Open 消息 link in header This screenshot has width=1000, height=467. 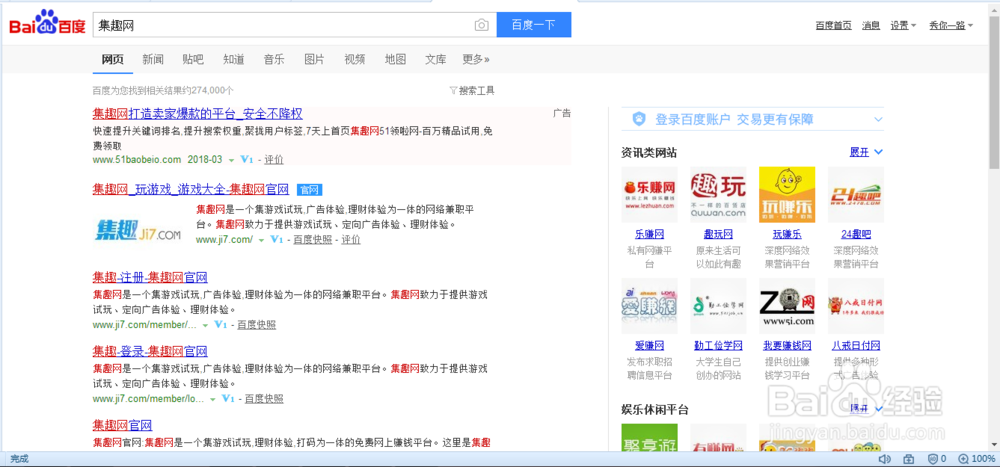871,26
